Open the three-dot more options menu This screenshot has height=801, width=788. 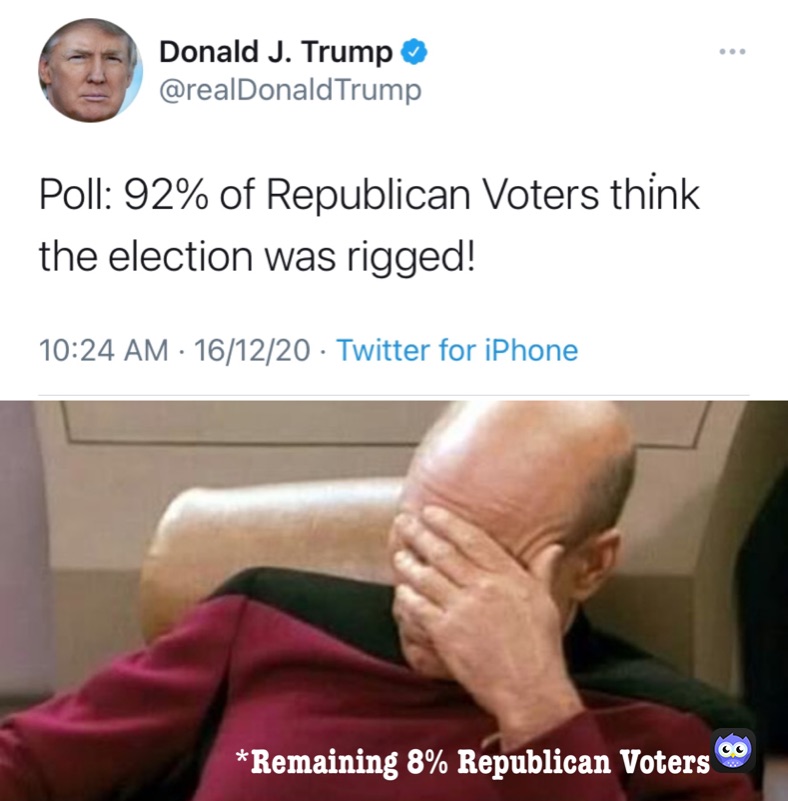click(x=732, y=51)
